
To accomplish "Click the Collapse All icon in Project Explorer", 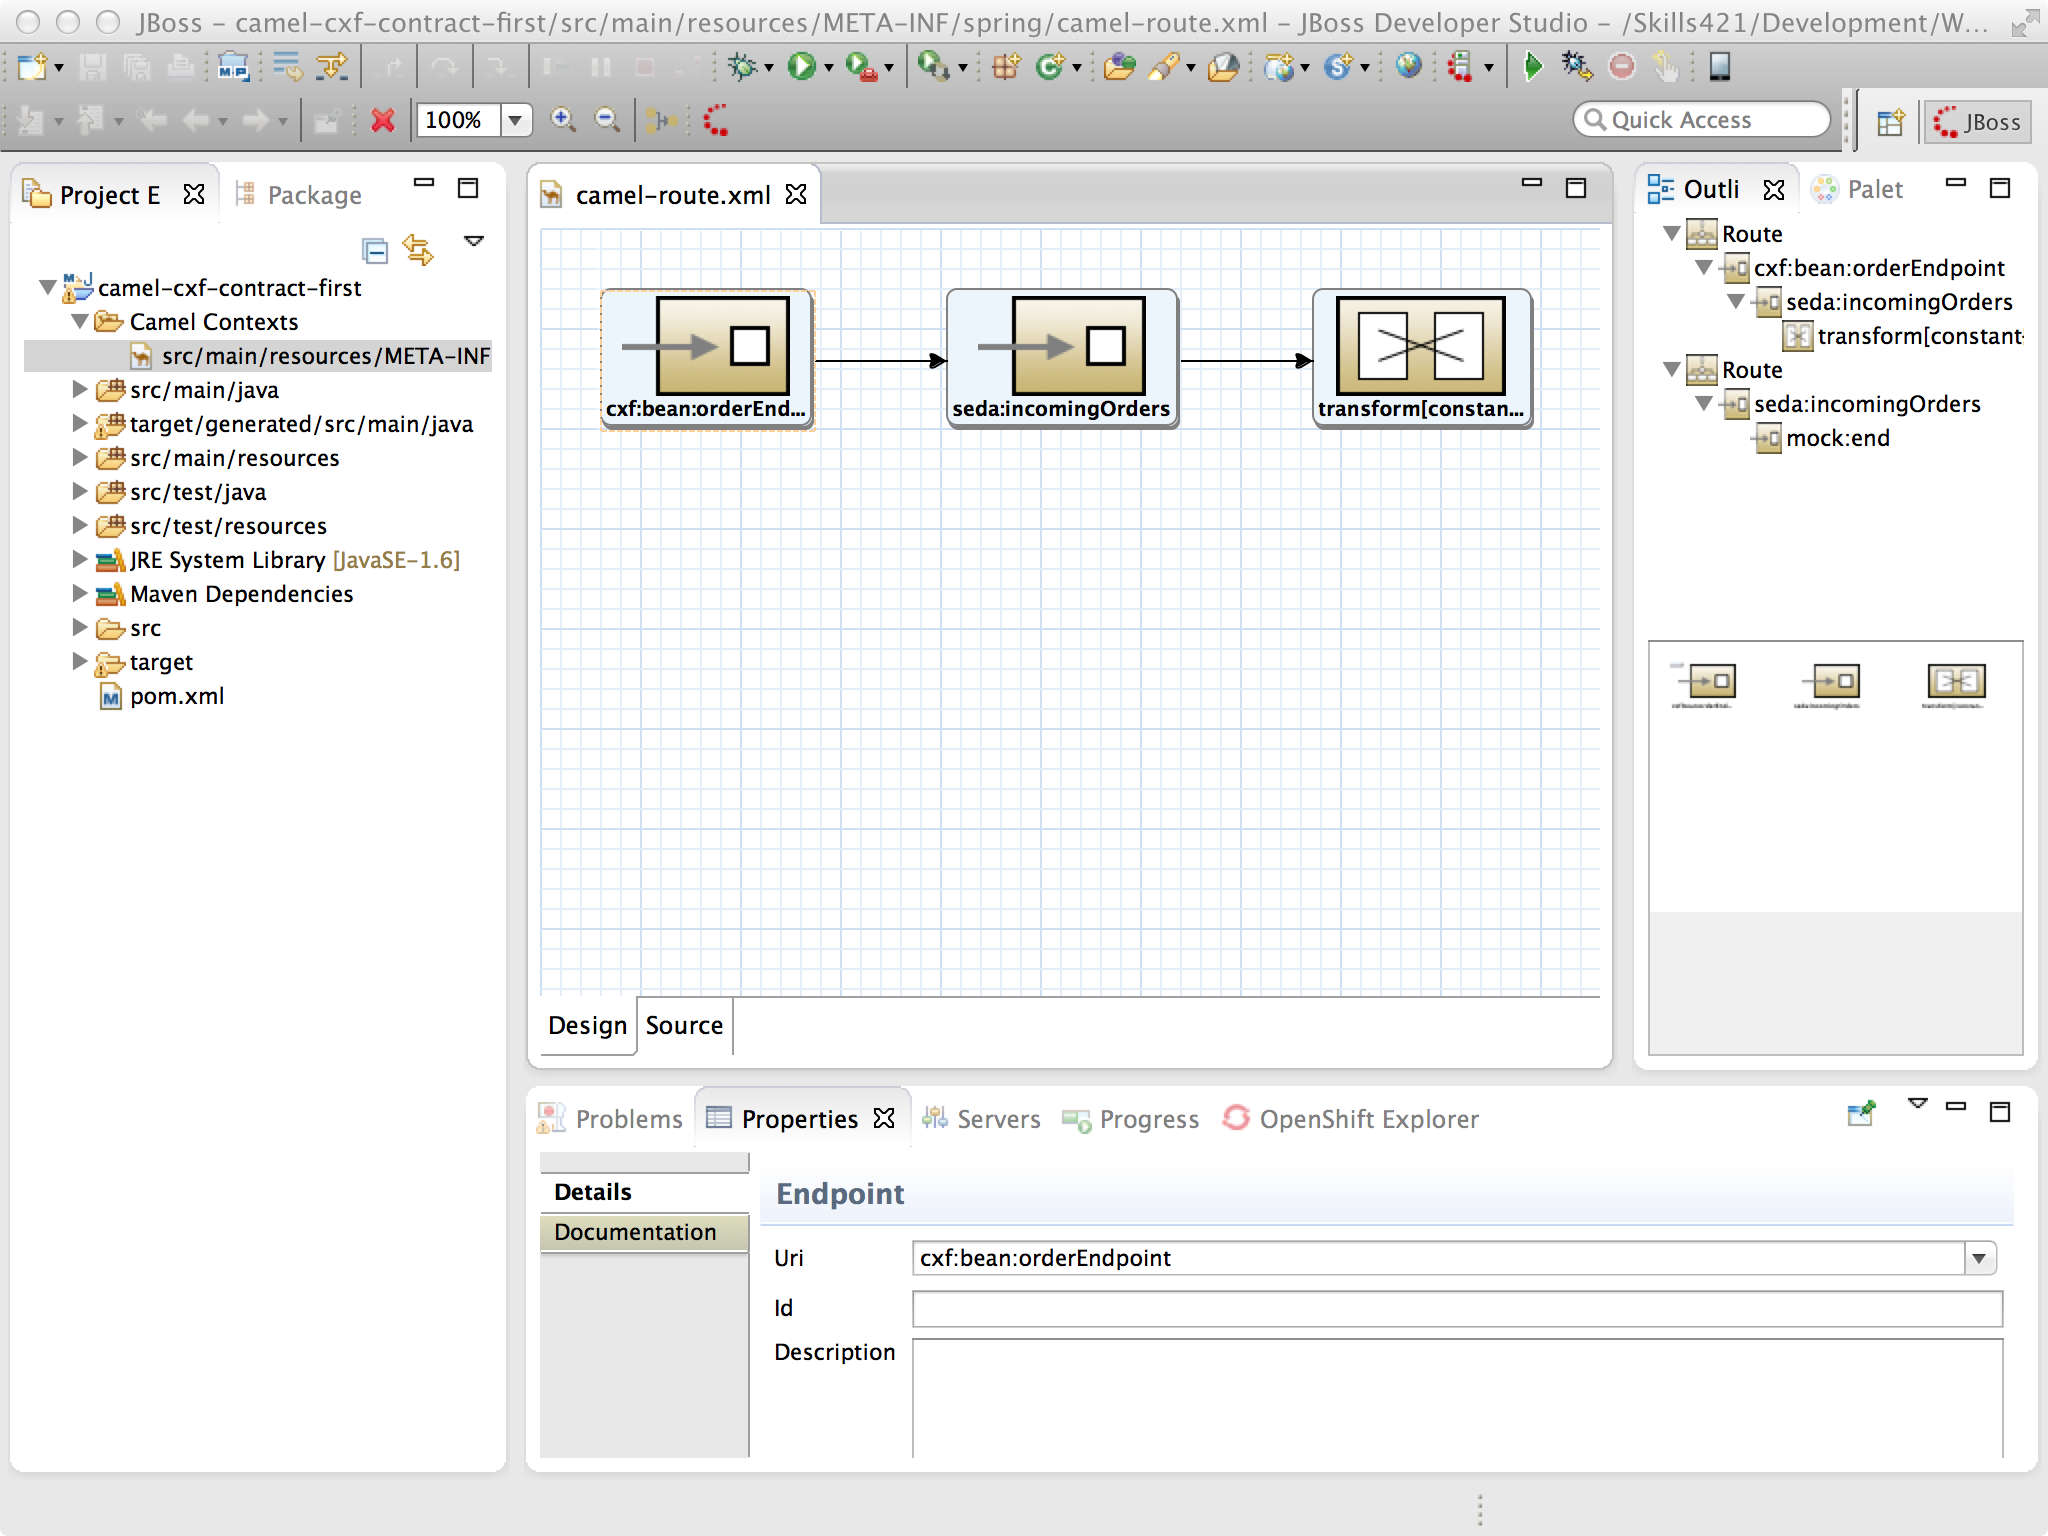I will (x=375, y=250).
